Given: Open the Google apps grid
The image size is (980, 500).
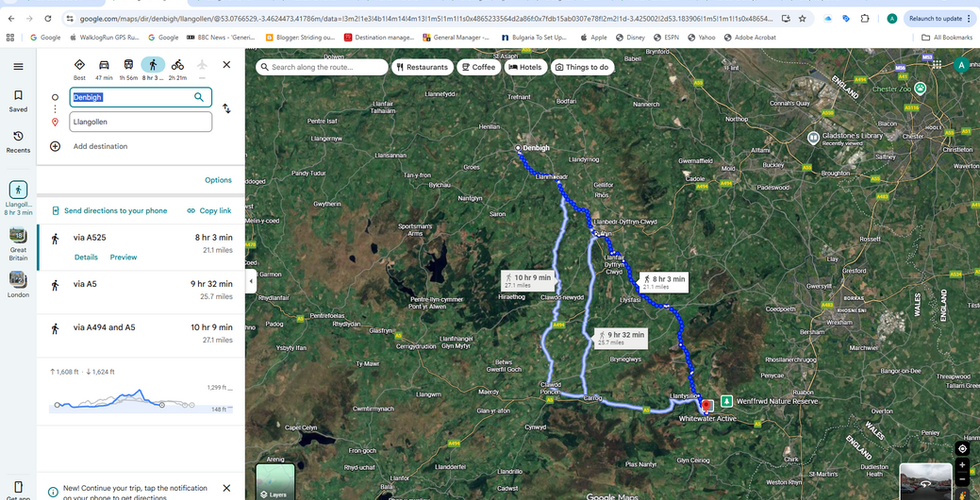Looking at the screenshot, I should click(936, 64).
